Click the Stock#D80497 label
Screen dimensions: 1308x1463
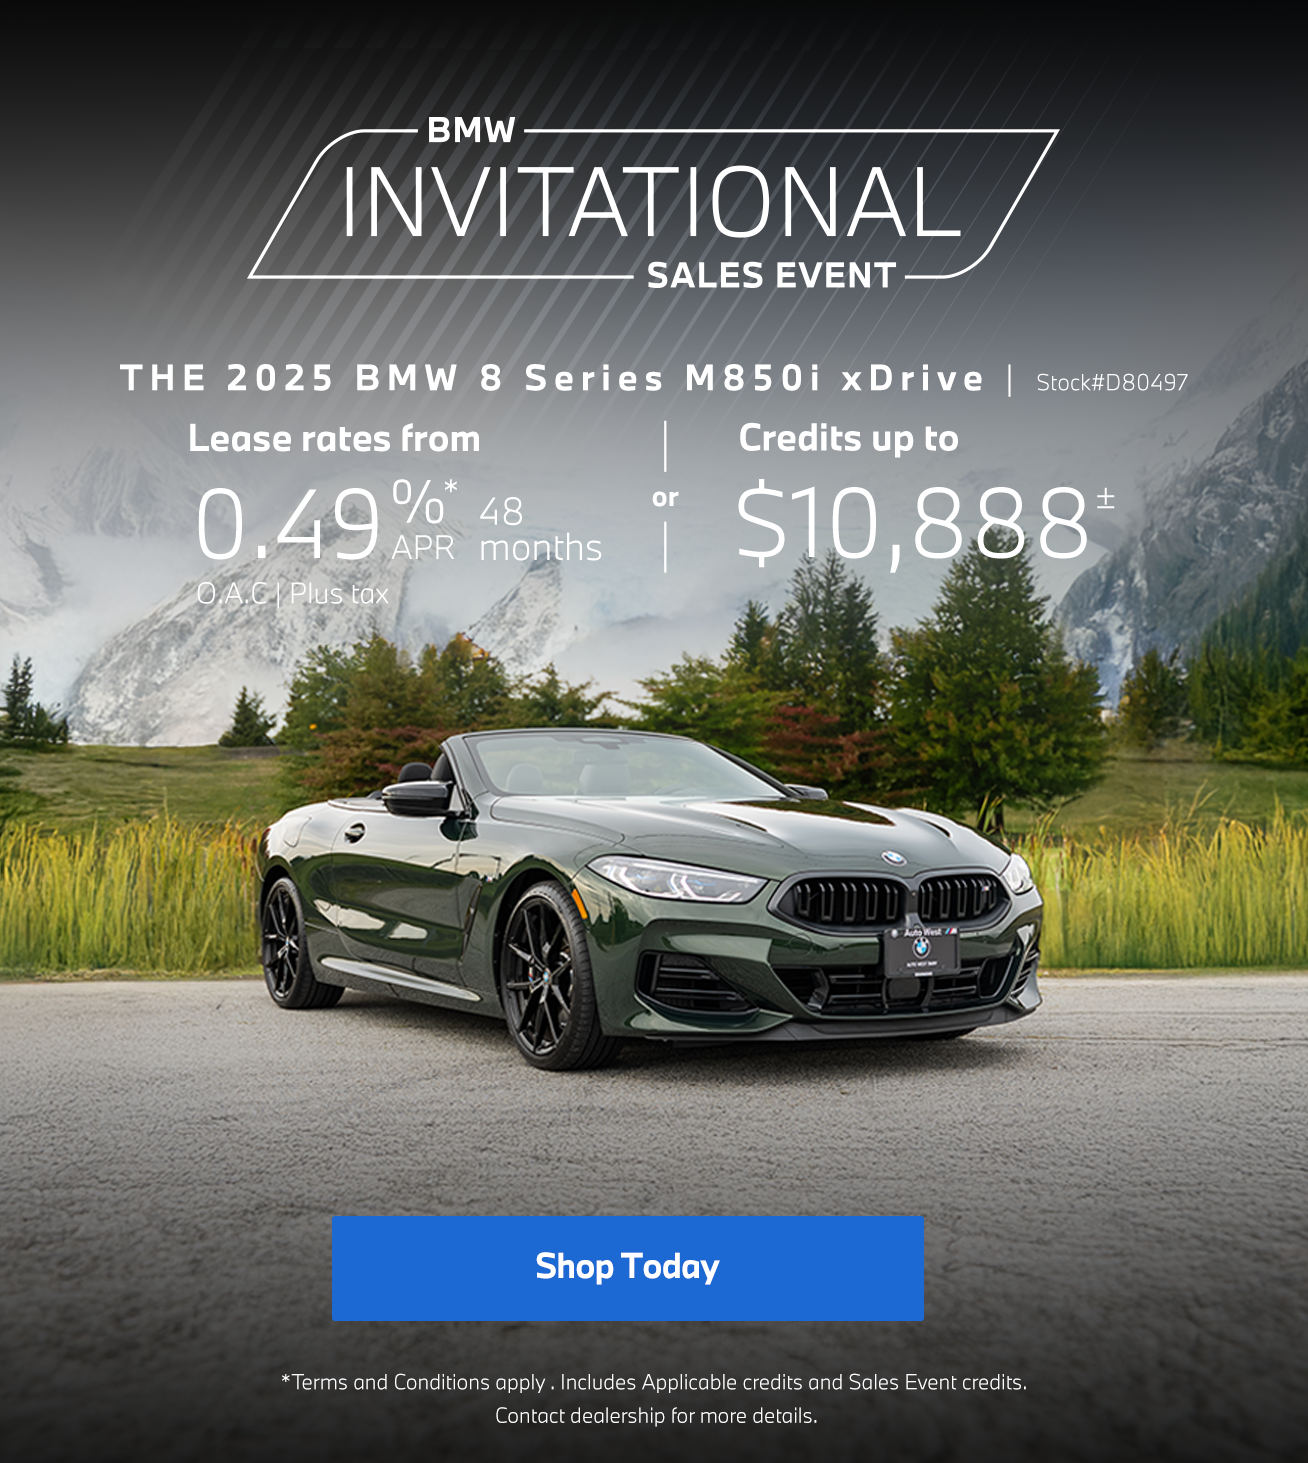(x=1112, y=382)
